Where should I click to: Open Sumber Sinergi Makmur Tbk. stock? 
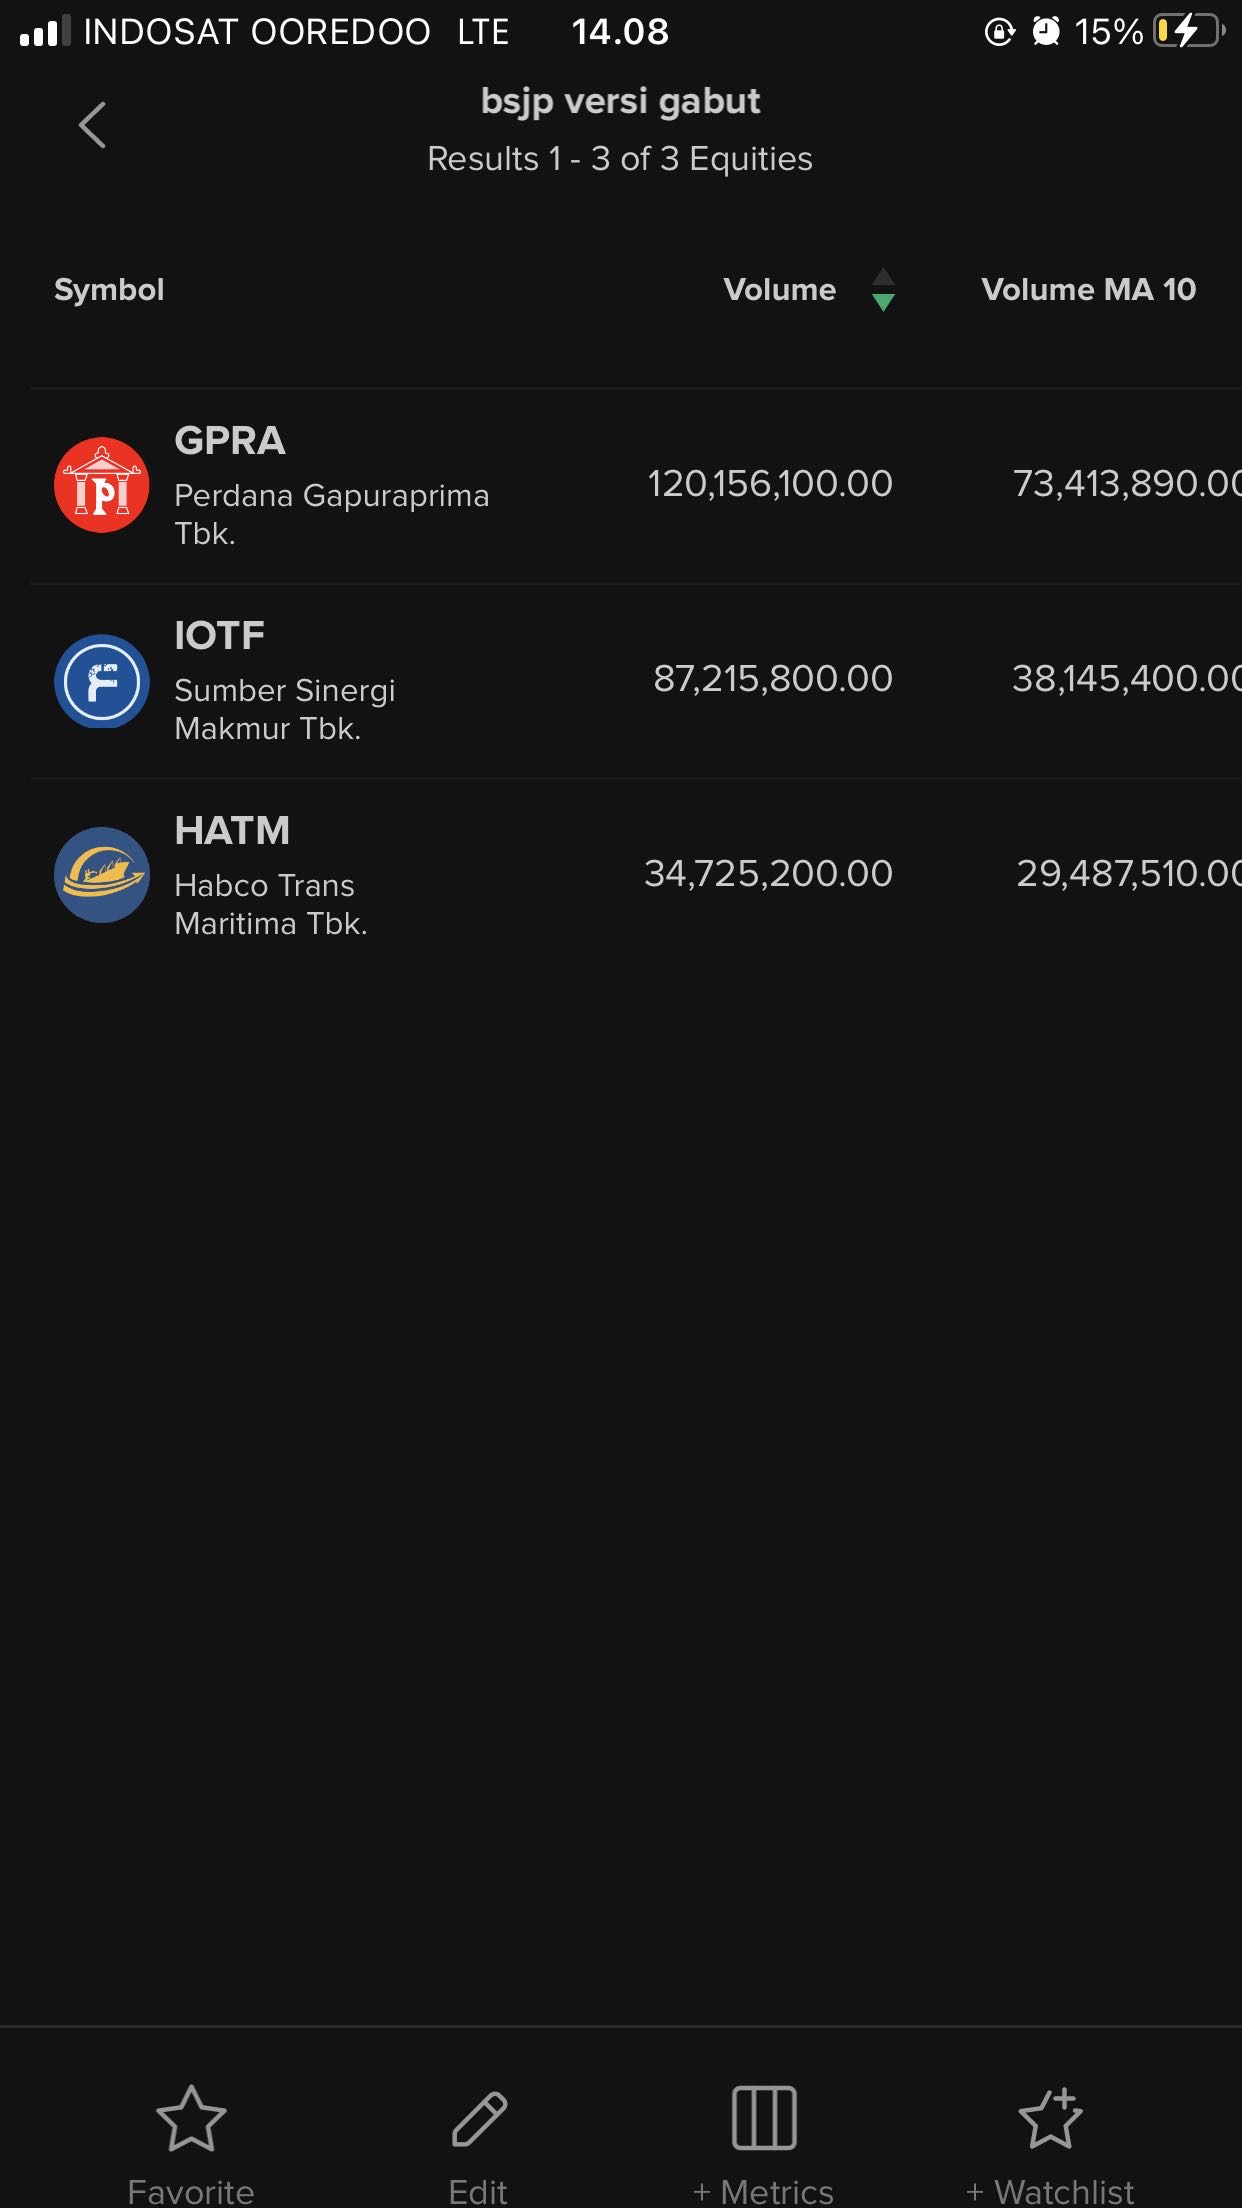(x=285, y=709)
